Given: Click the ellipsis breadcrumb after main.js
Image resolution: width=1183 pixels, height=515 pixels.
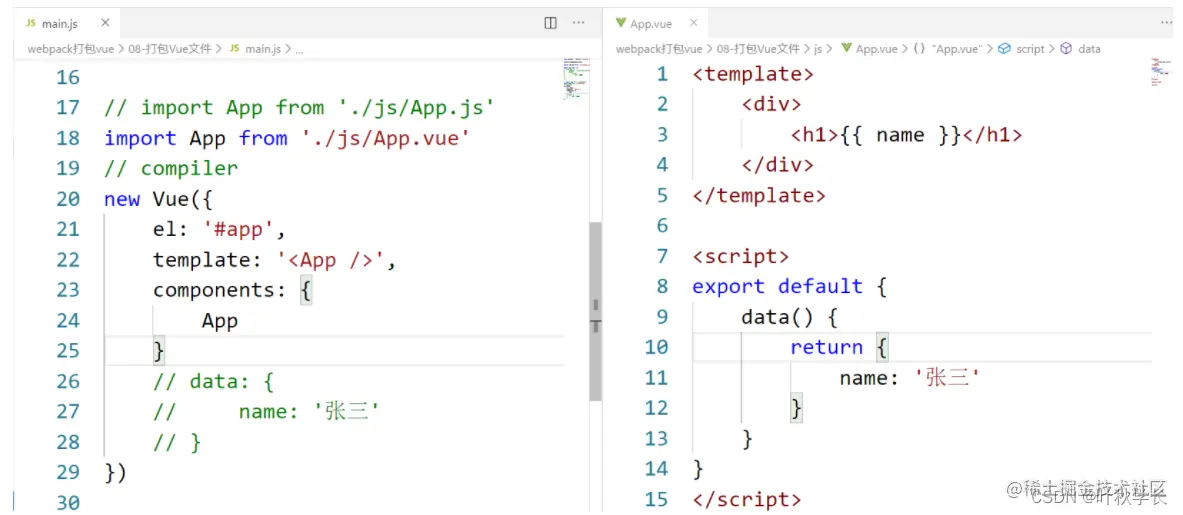Looking at the screenshot, I should coord(299,49).
